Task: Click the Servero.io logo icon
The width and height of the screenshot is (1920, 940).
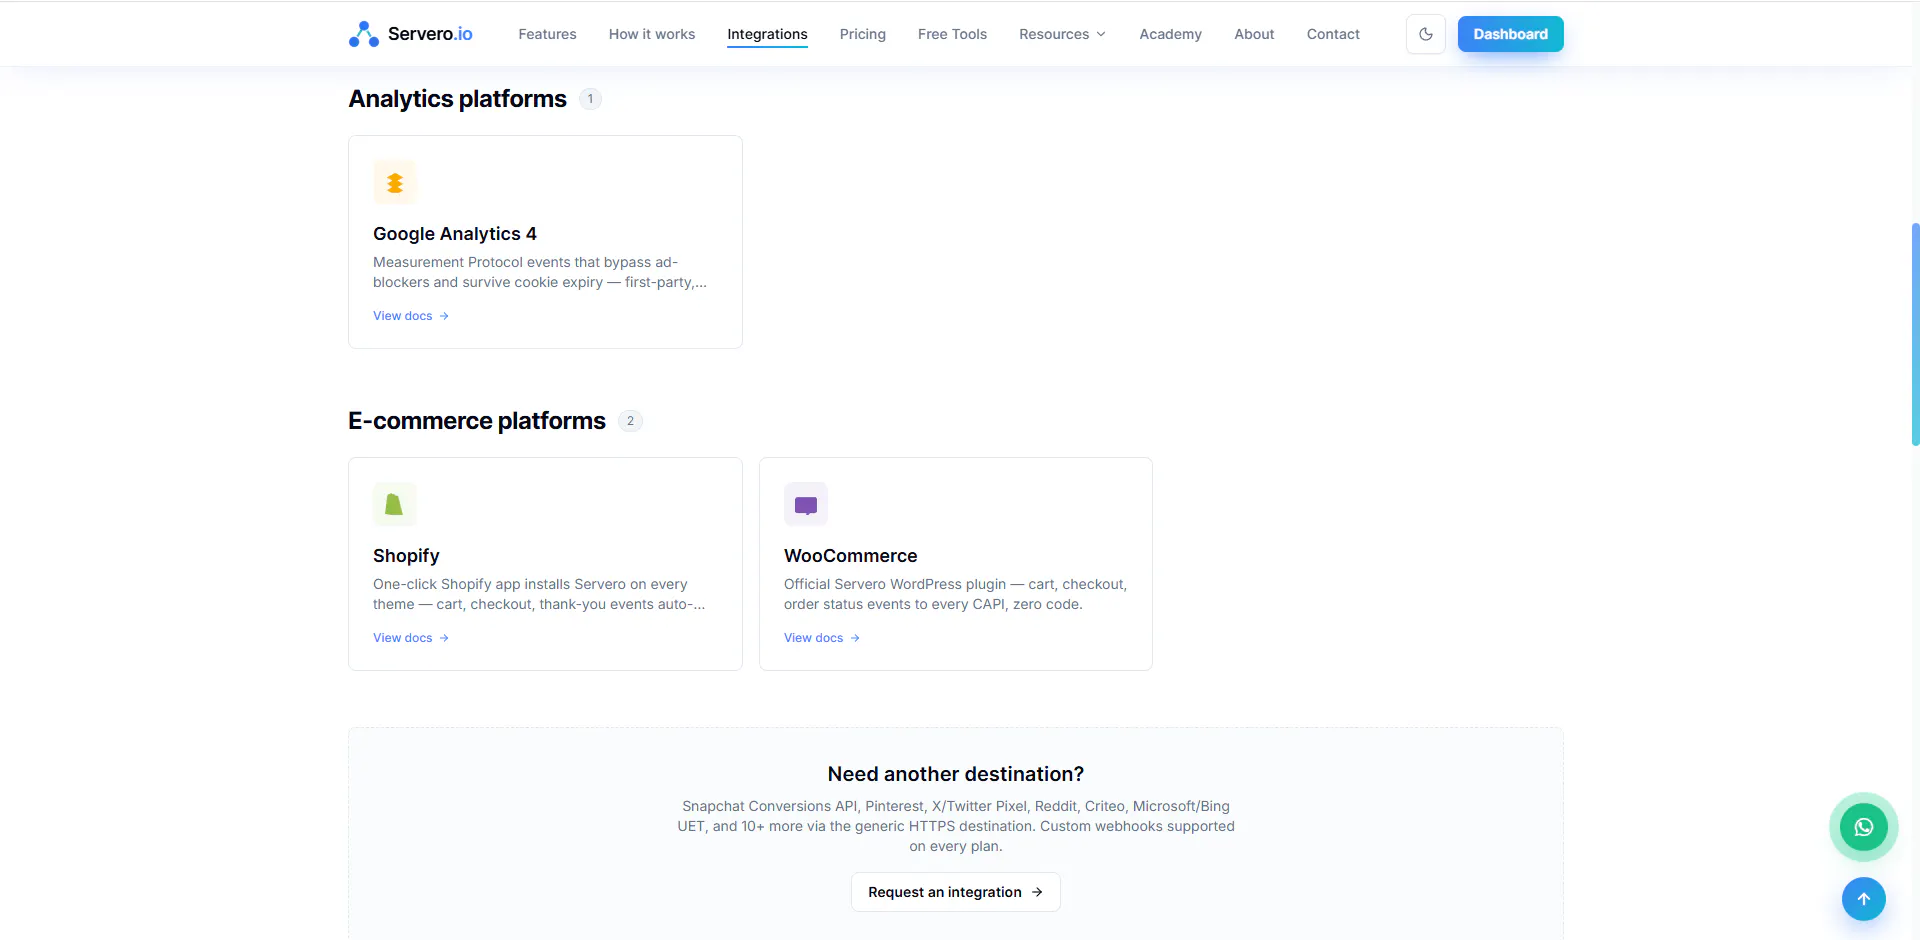Action: [x=364, y=34]
